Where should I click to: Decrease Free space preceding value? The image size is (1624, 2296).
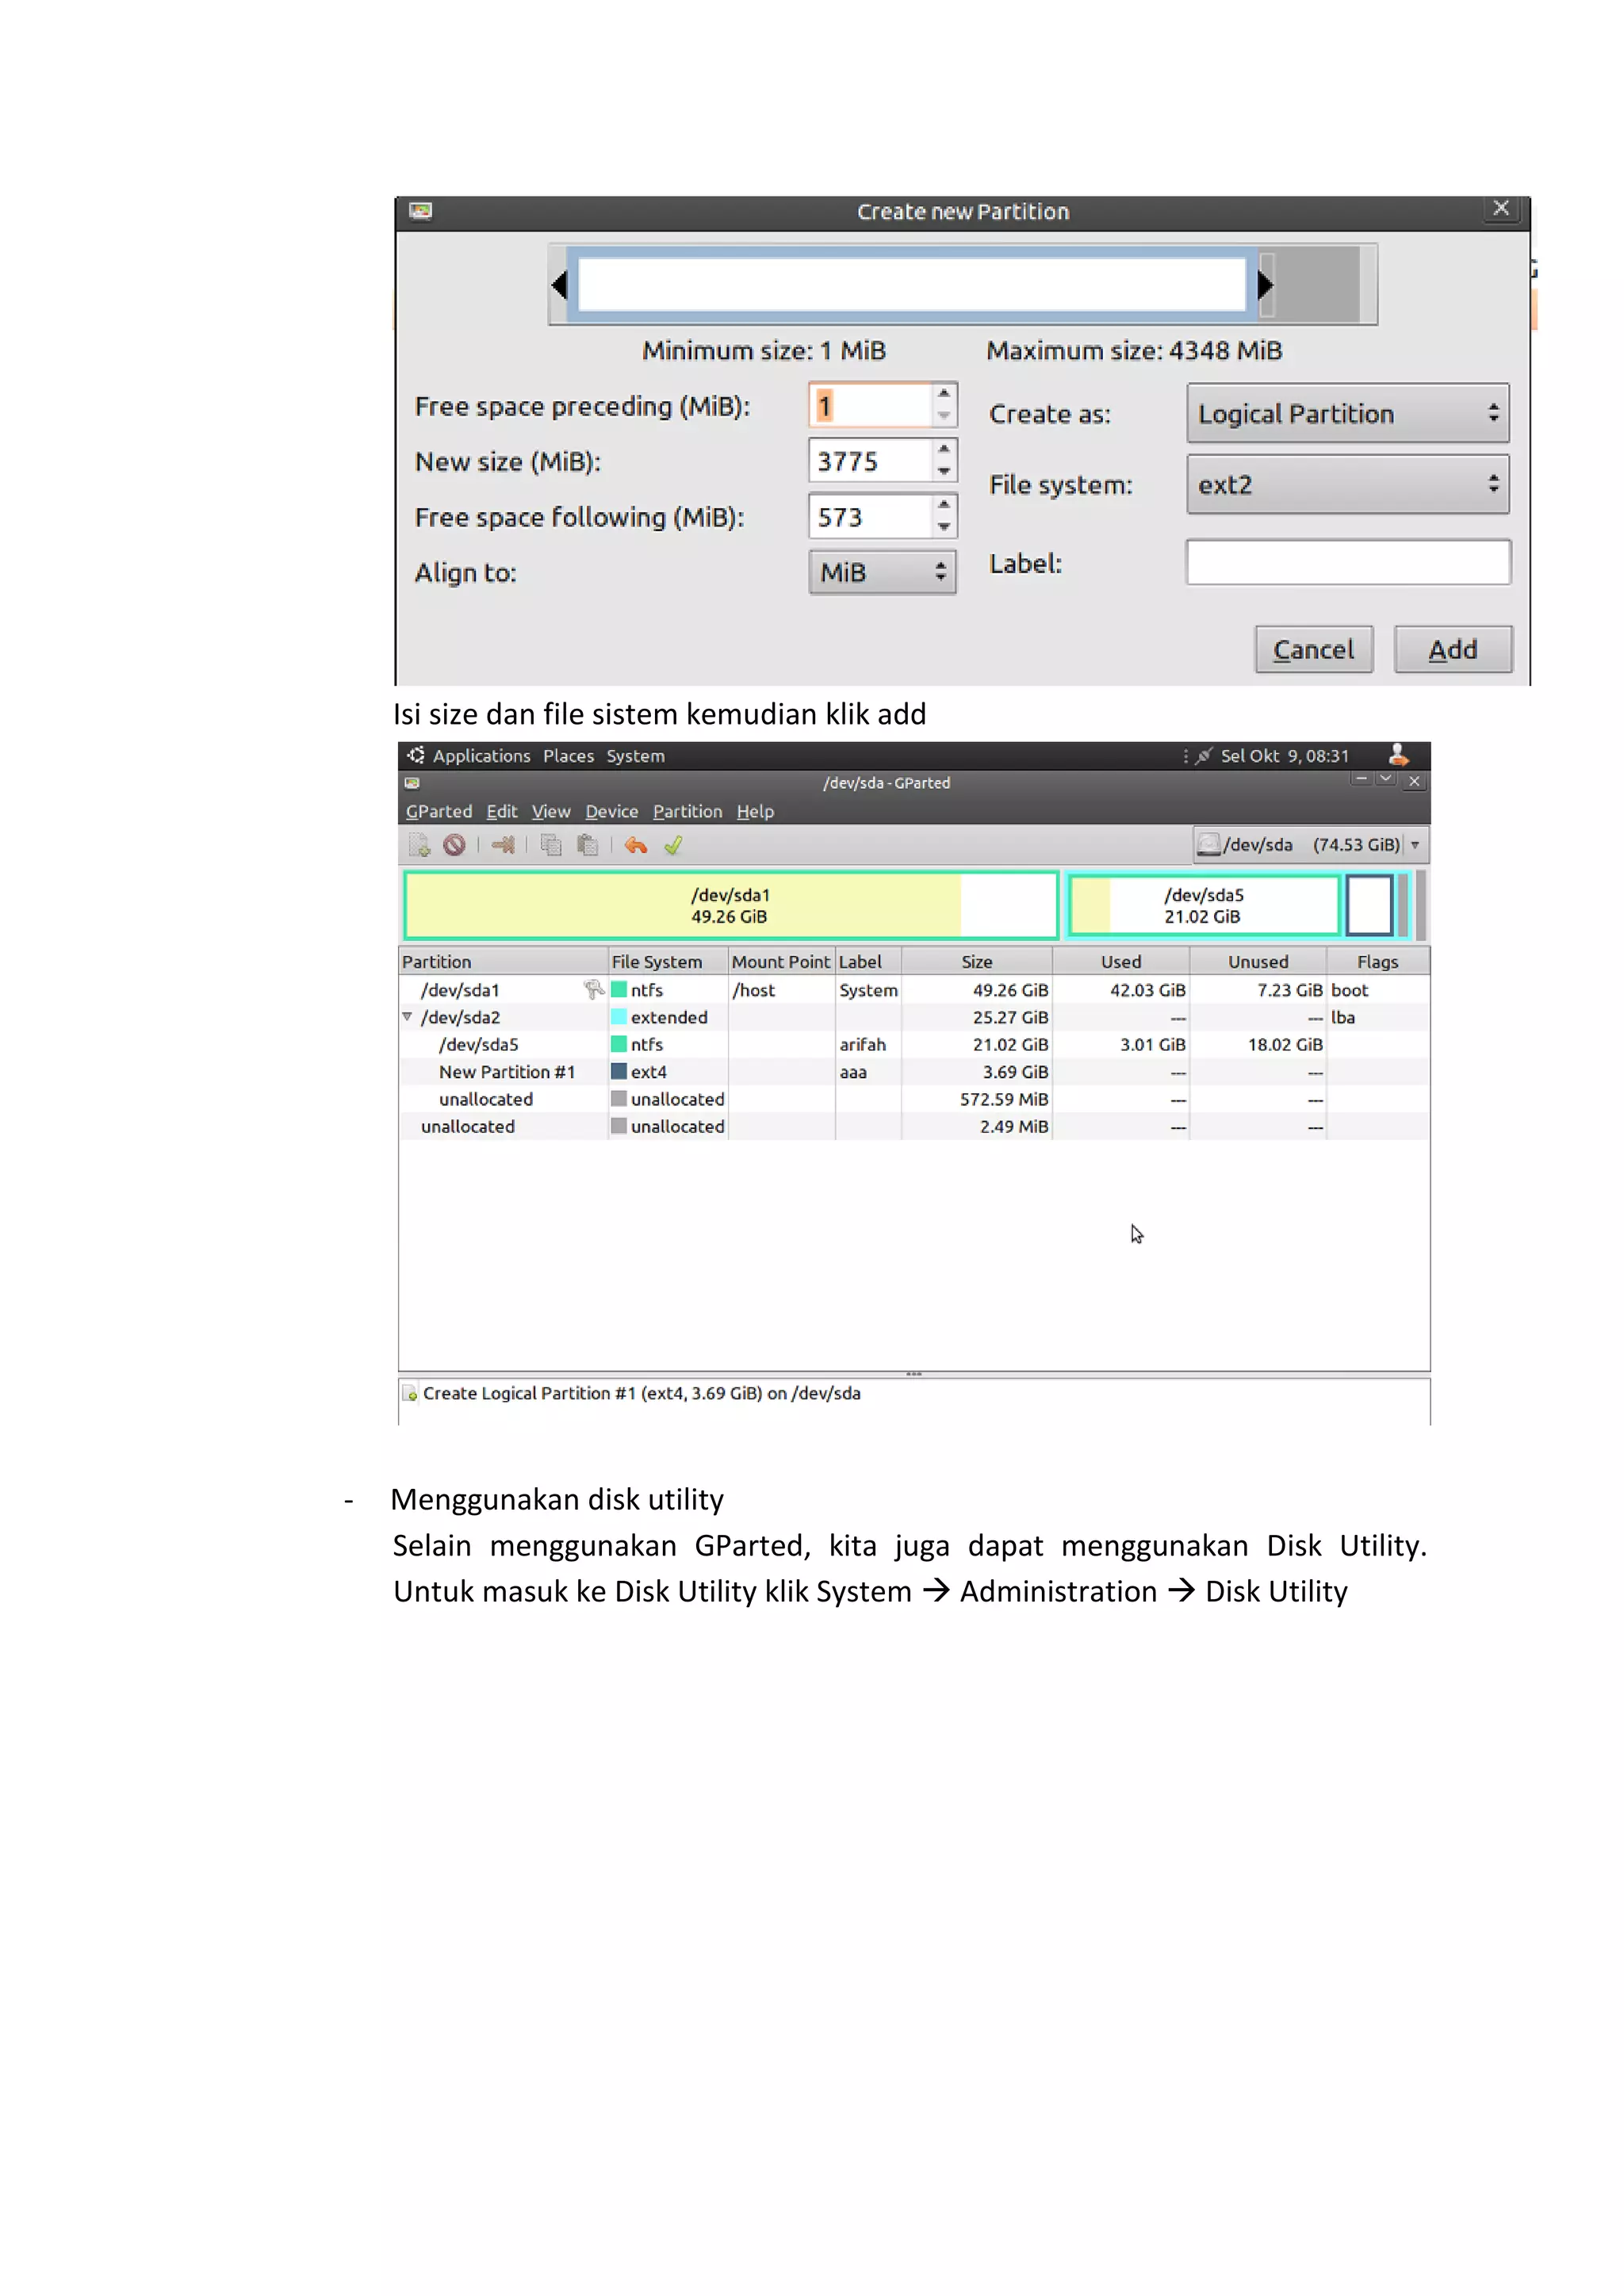tap(944, 416)
